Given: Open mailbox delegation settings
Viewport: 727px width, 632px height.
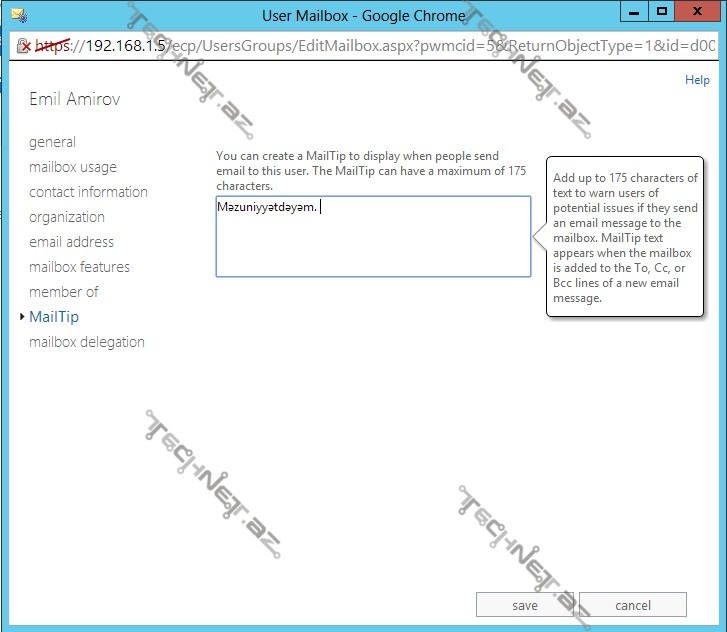Looking at the screenshot, I should pos(86,342).
